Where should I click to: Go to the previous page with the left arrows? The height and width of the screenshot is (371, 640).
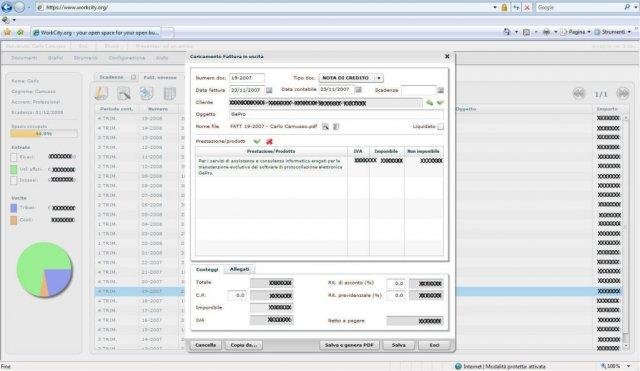pyautogui.click(x=579, y=94)
